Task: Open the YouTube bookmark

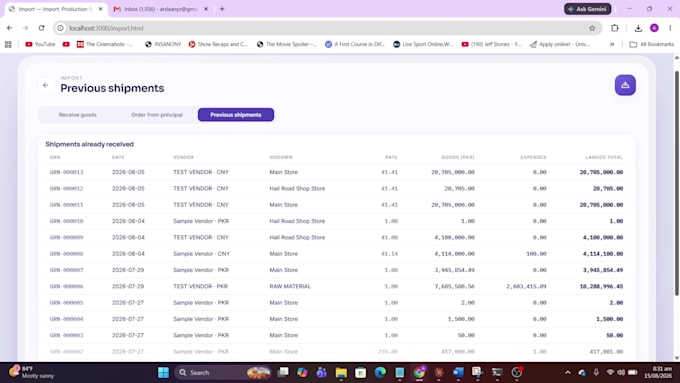Action: click(x=40, y=44)
